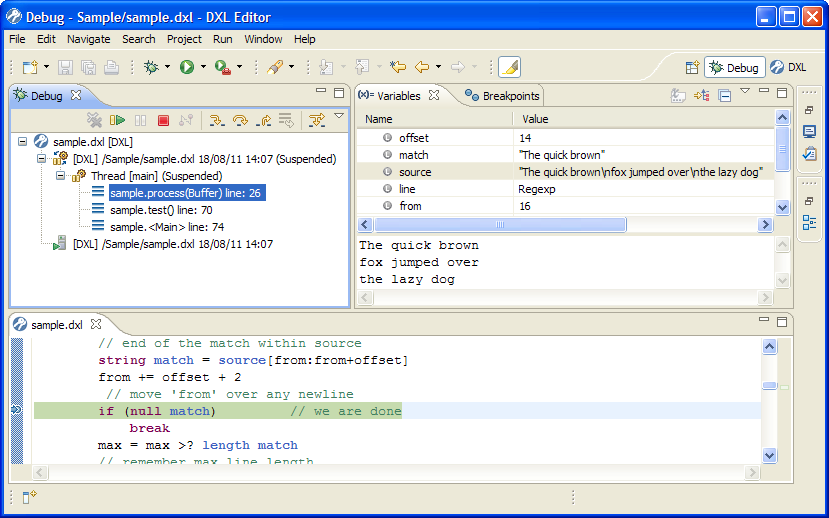Switch to the Breakpoints tab
Screen dimensions: 829x518
coord(502,96)
